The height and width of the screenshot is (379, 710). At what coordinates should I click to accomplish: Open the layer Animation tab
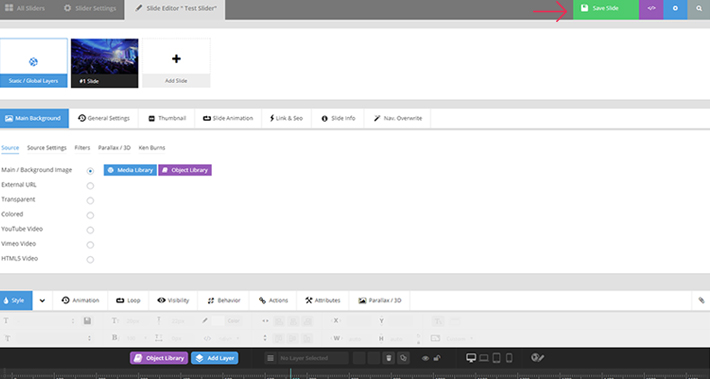tap(80, 300)
